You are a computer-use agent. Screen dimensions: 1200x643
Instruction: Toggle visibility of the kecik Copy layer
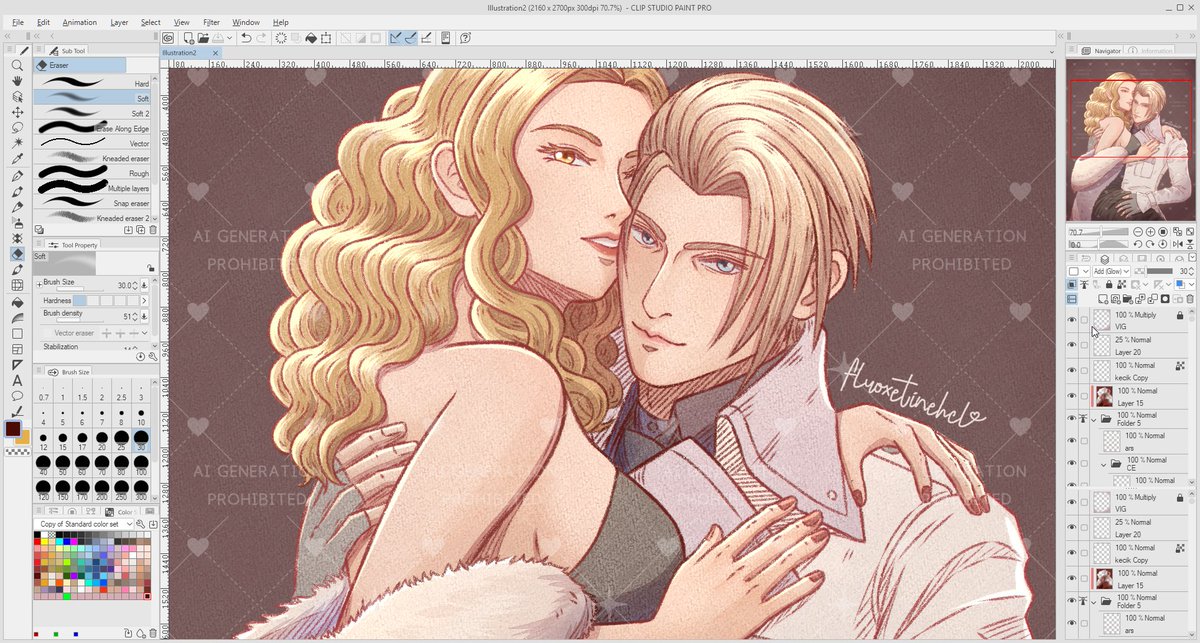(1070, 368)
